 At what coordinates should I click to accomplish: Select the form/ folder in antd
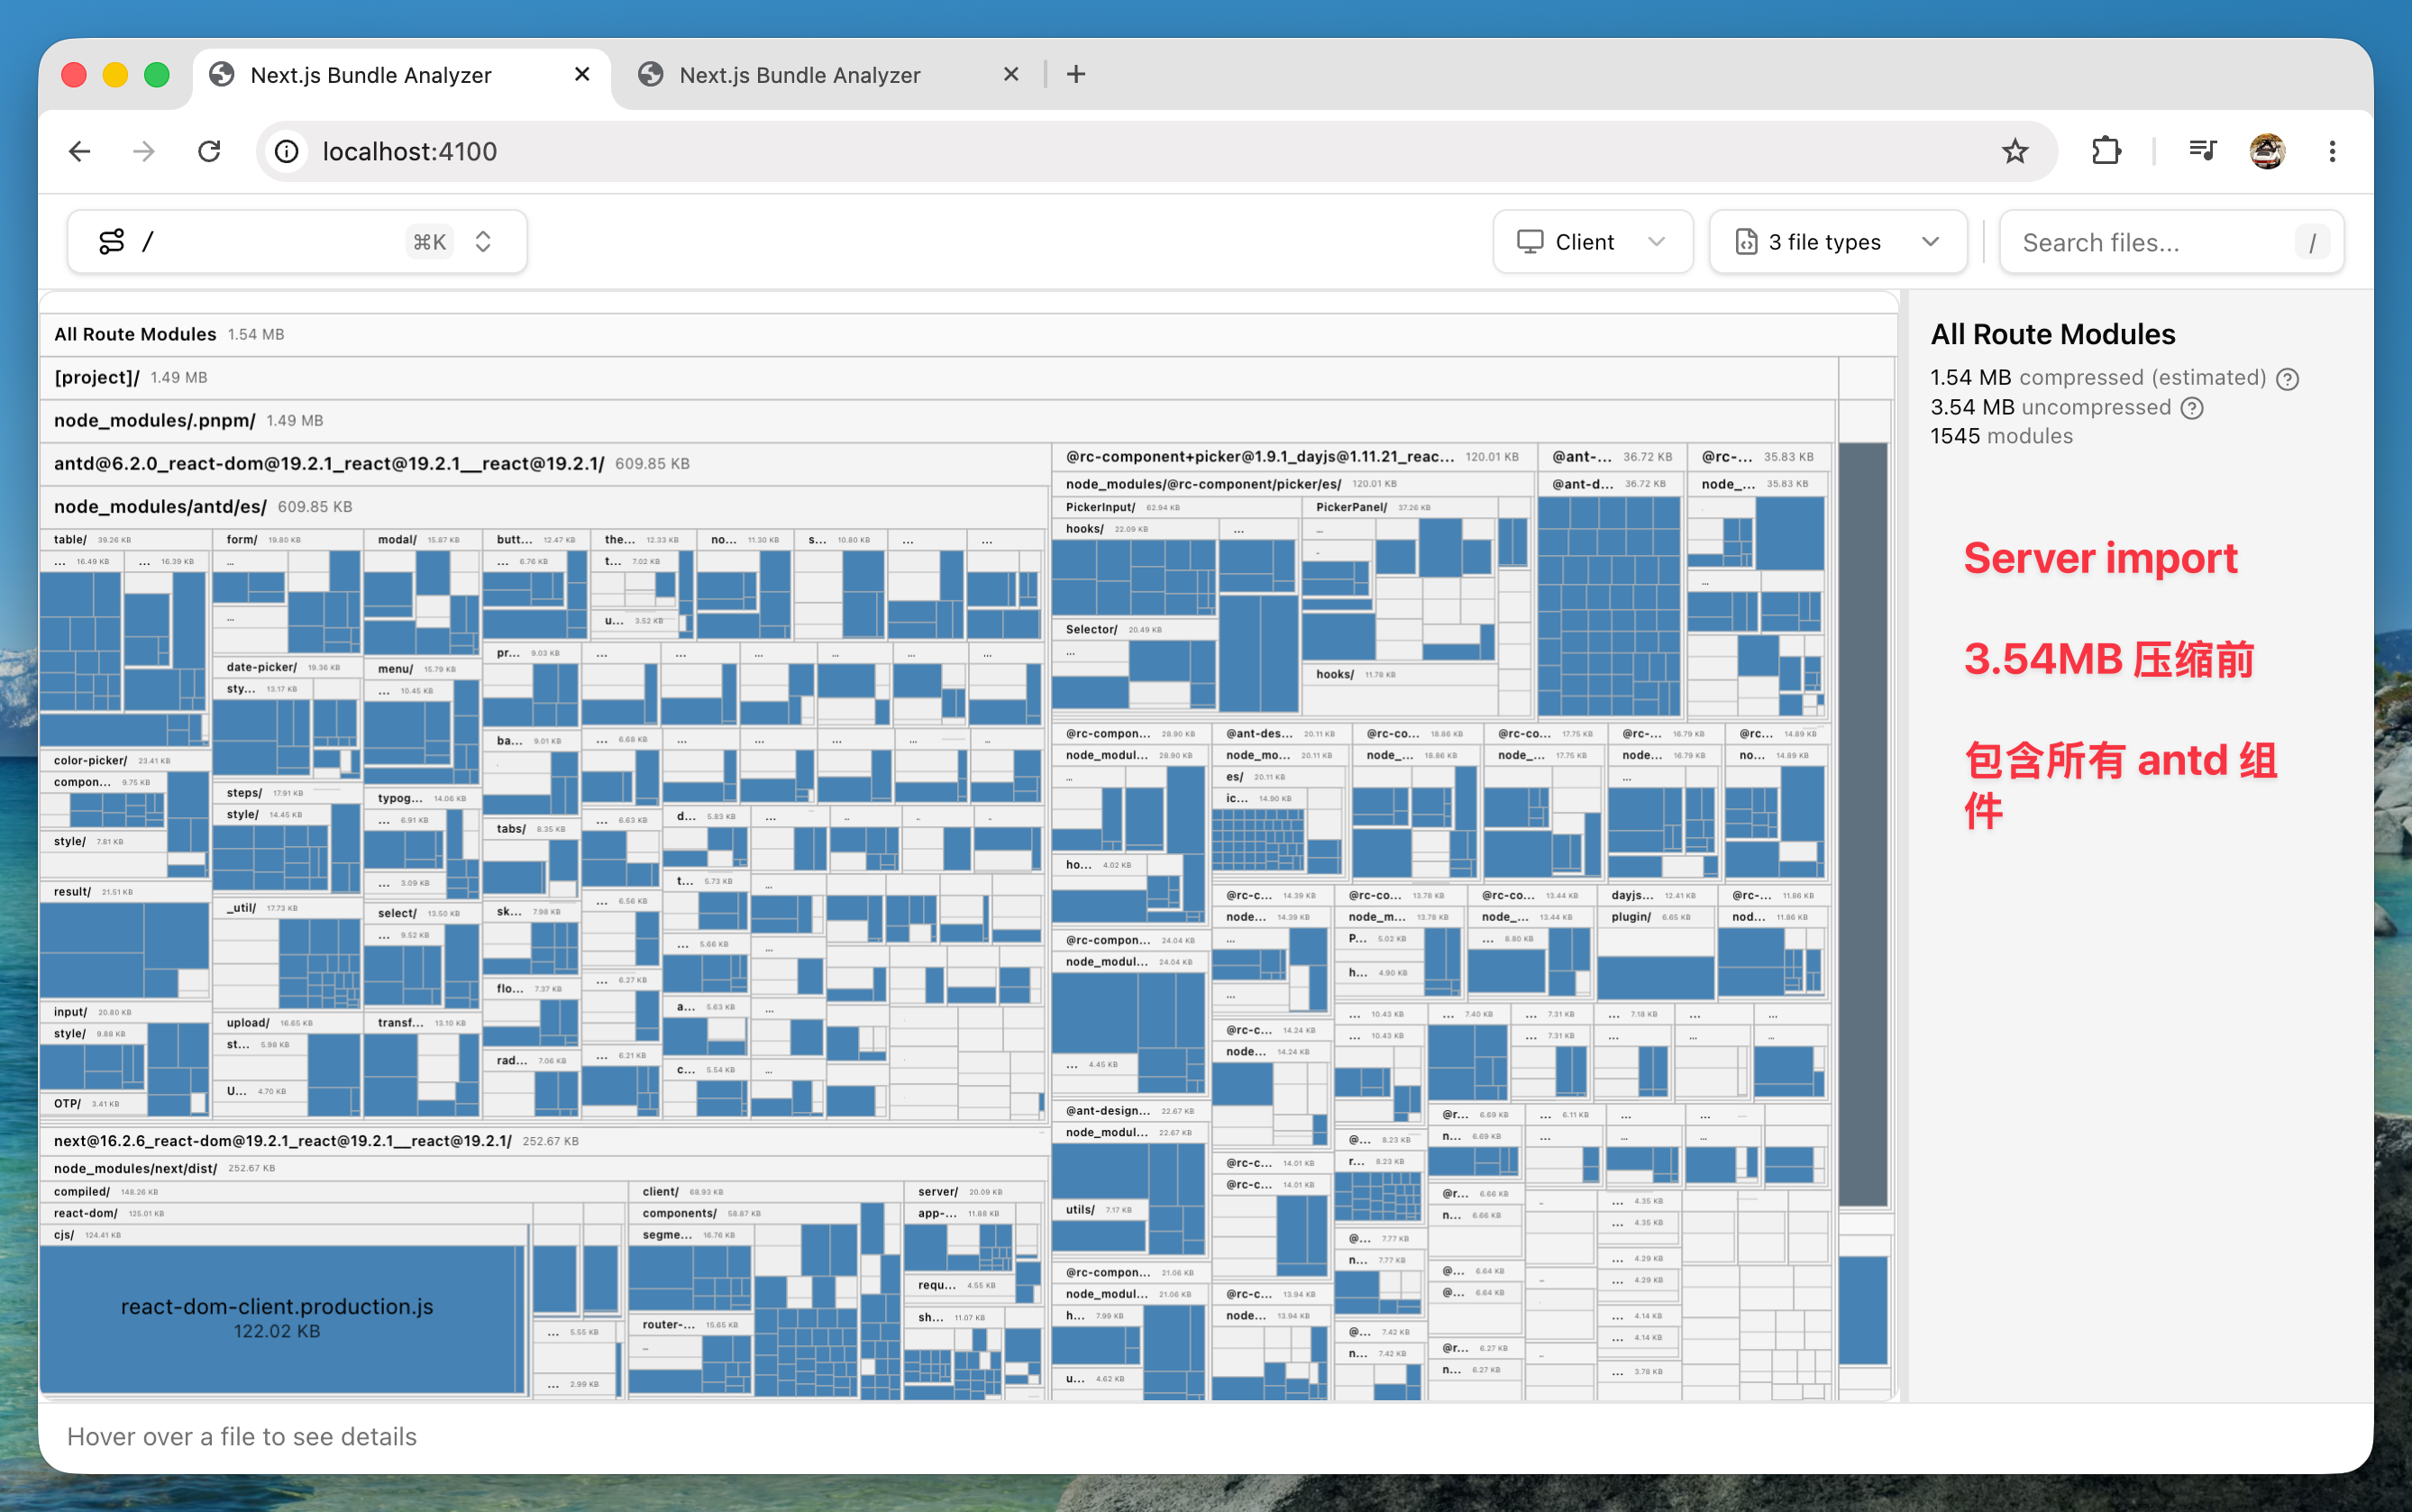pos(287,540)
